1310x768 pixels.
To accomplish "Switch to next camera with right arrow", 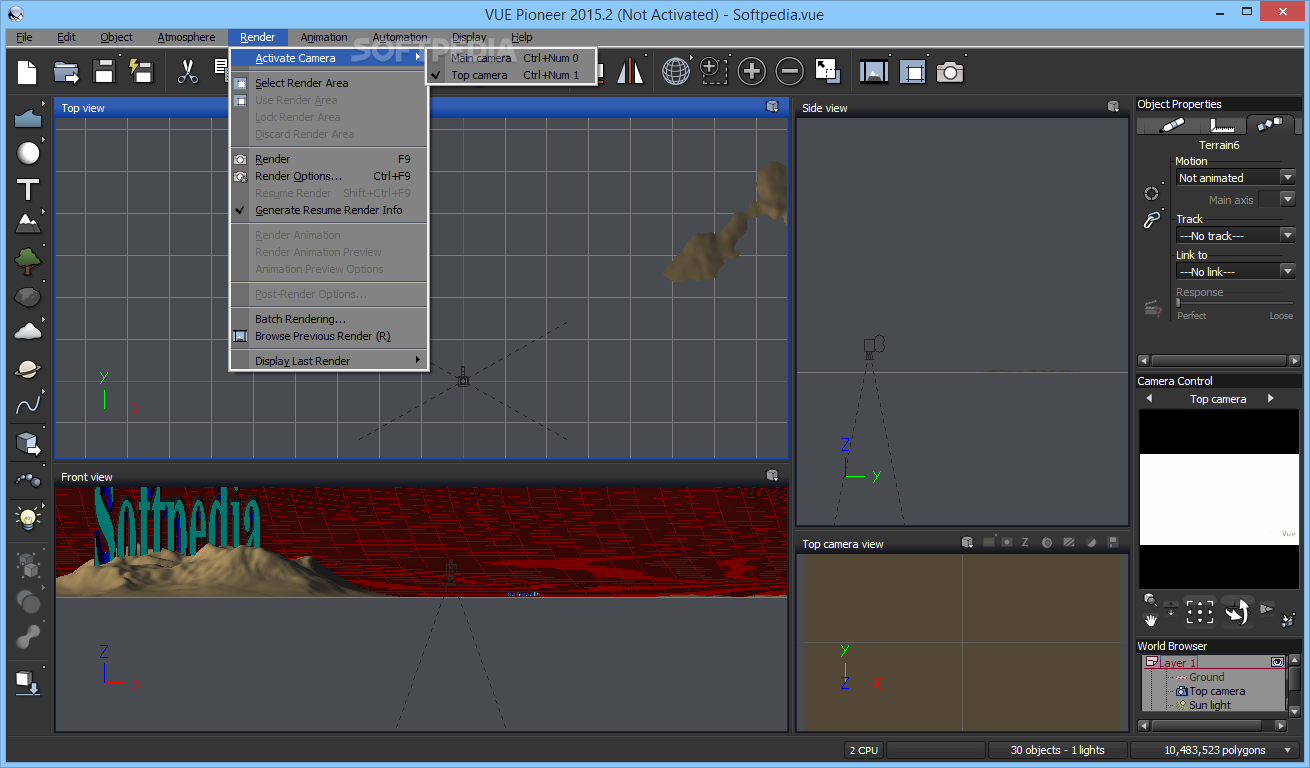I will 1271,399.
